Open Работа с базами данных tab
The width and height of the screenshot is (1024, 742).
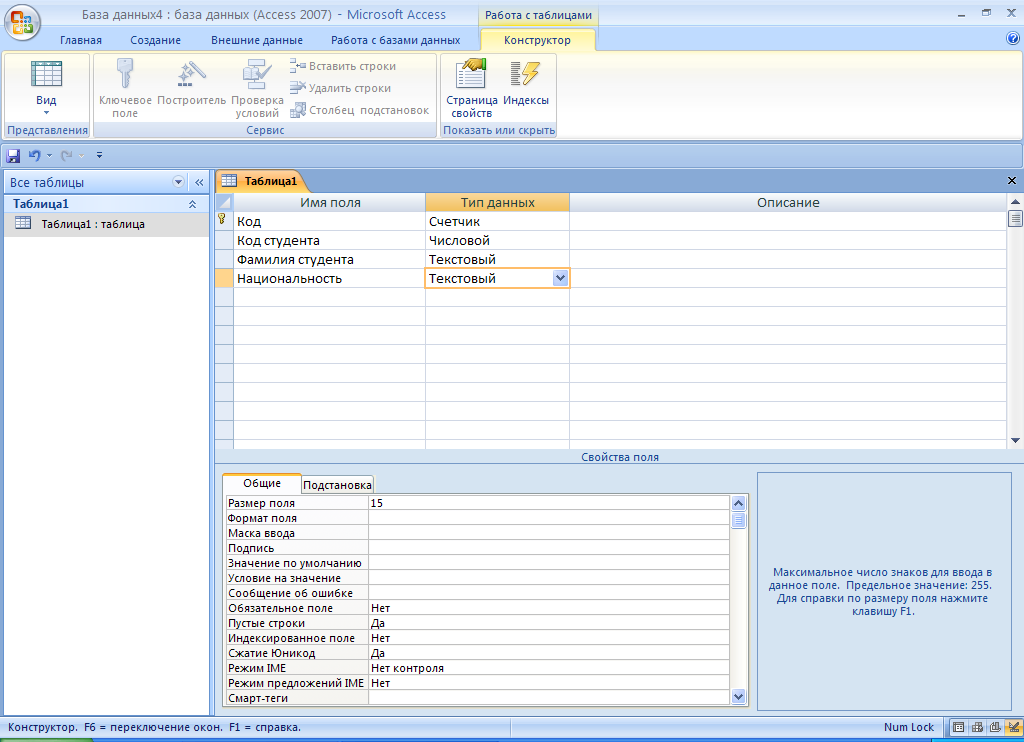coord(396,40)
